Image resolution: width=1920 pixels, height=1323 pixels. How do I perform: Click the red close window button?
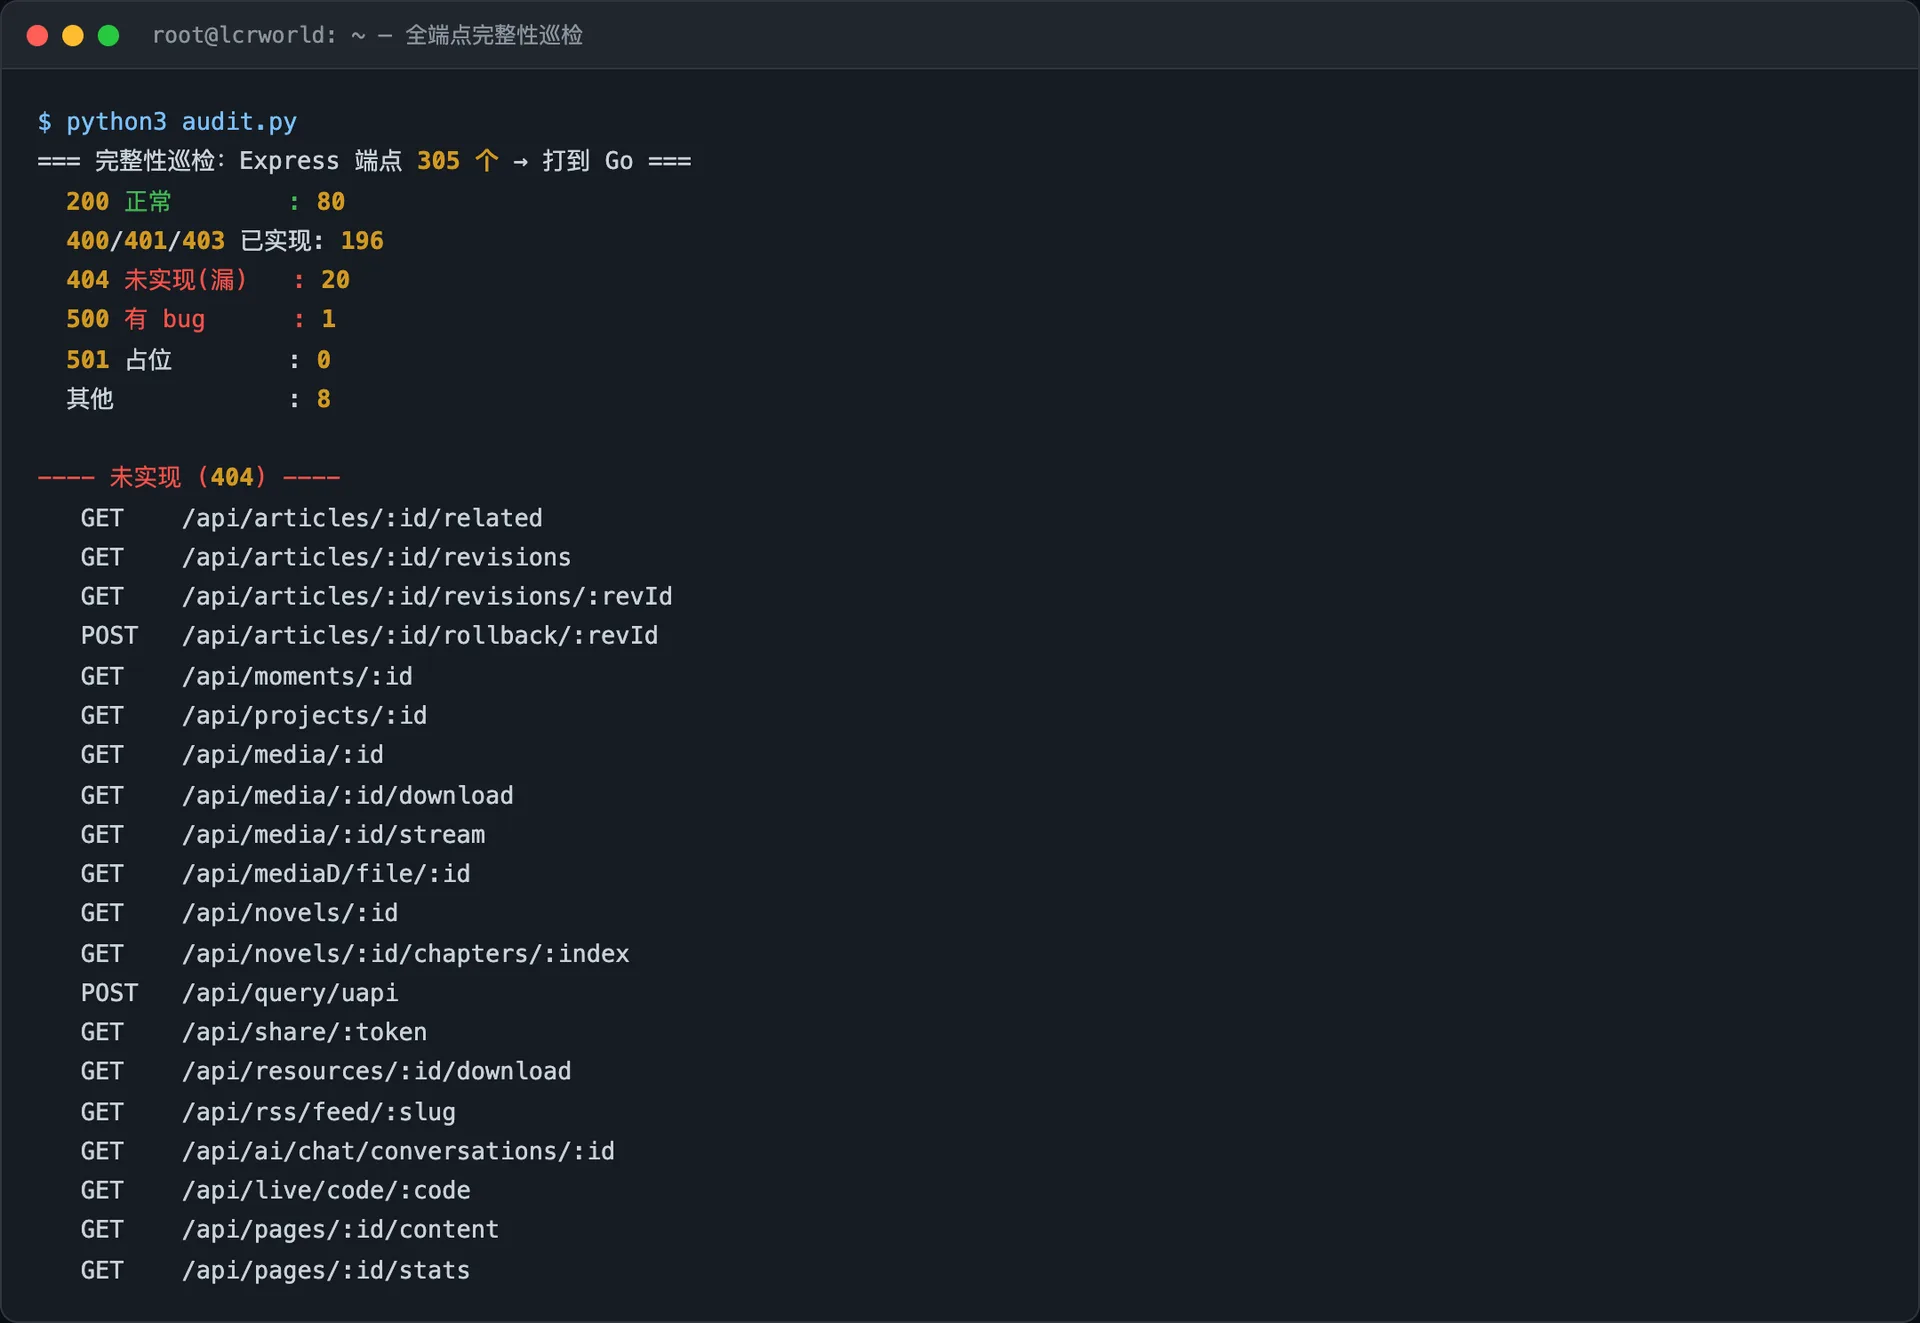[x=37, y=36]
